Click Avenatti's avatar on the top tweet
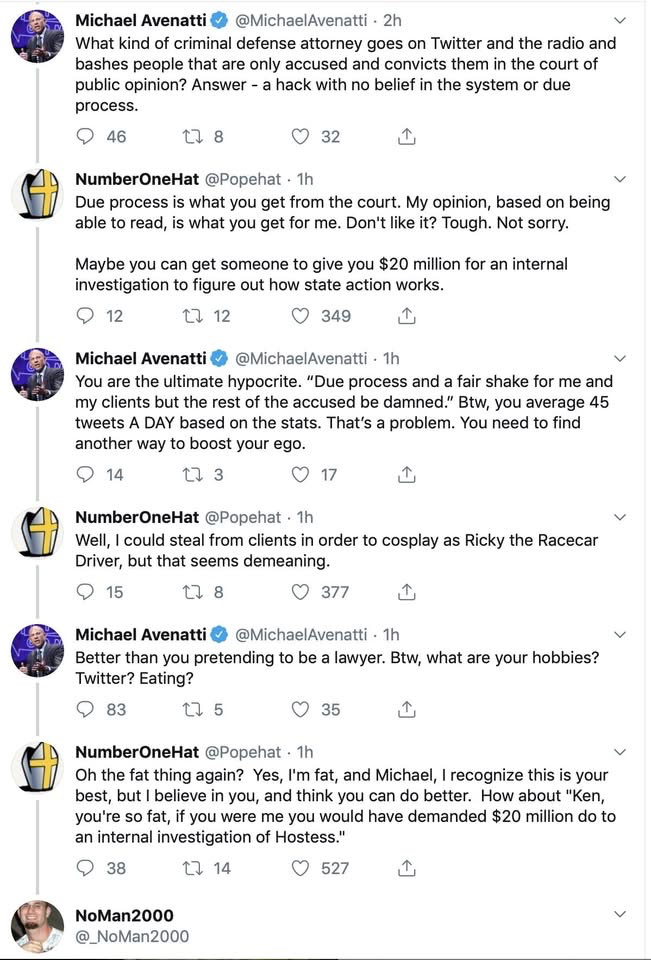Screen dimensions: 651x960 38,41
